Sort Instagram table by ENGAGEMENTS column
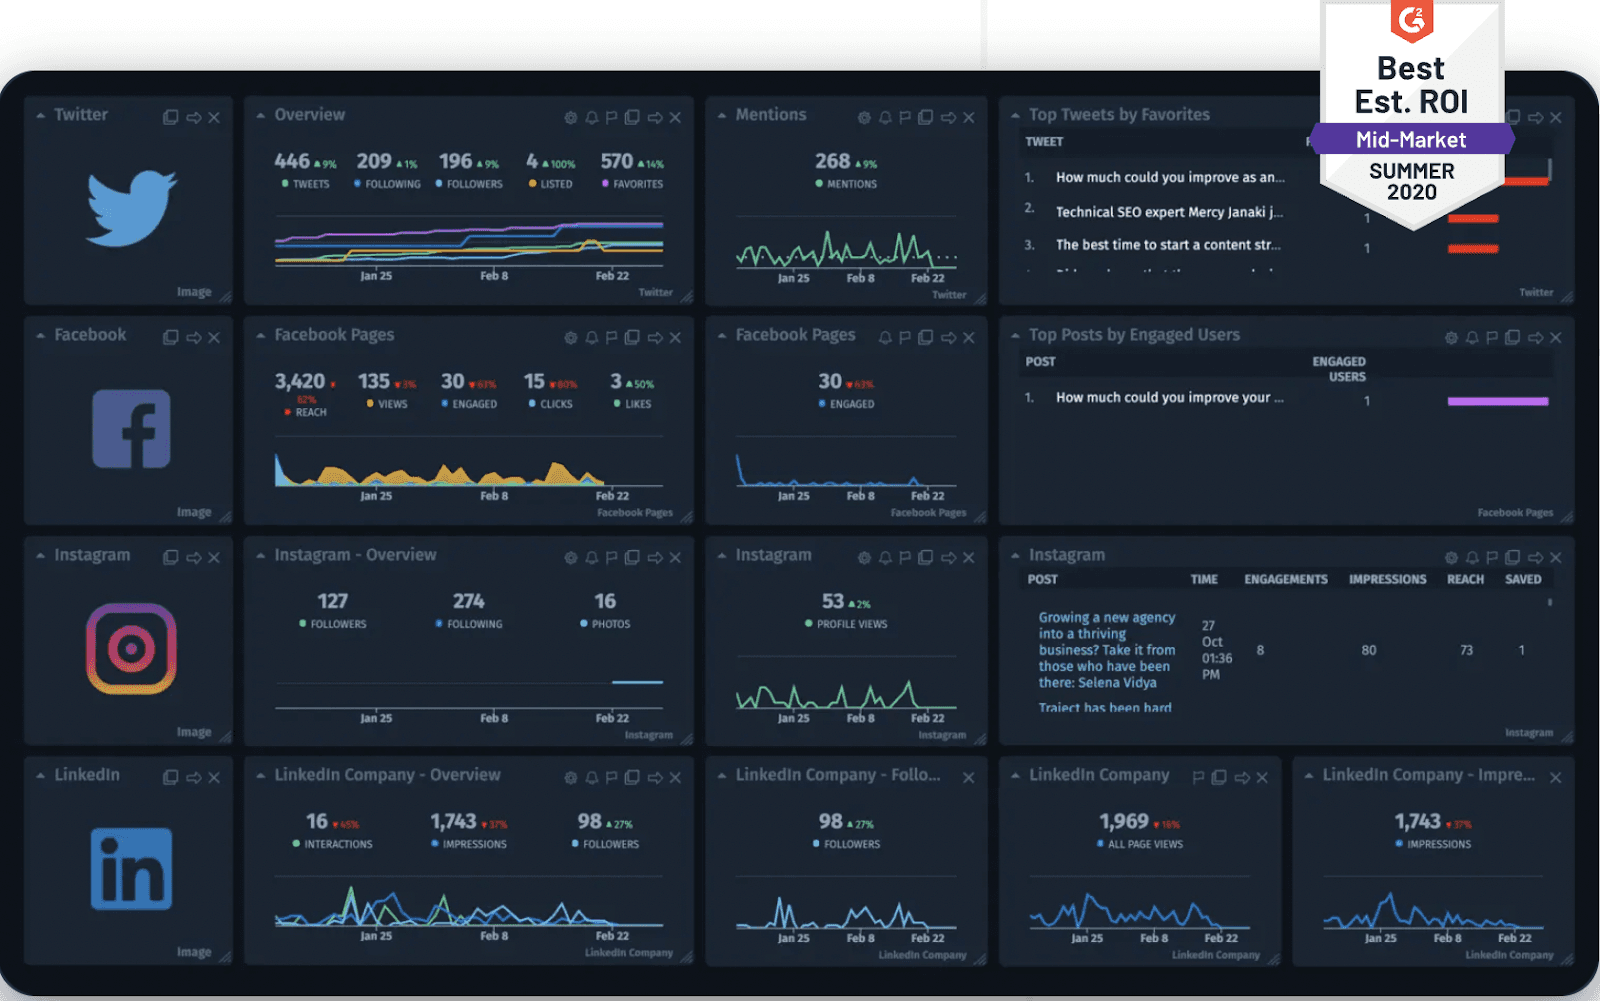Image resolution: width=1600 pixels, height=1001 pixels. 1286,580
